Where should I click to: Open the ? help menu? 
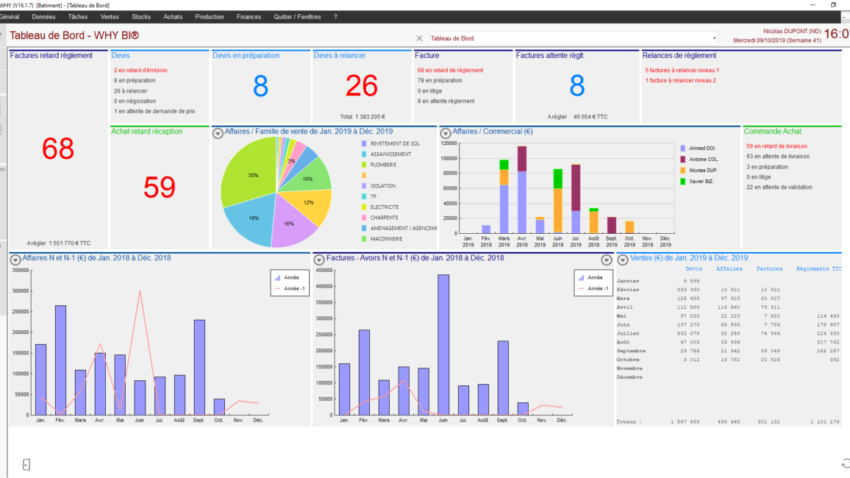(x=336, y=17)
